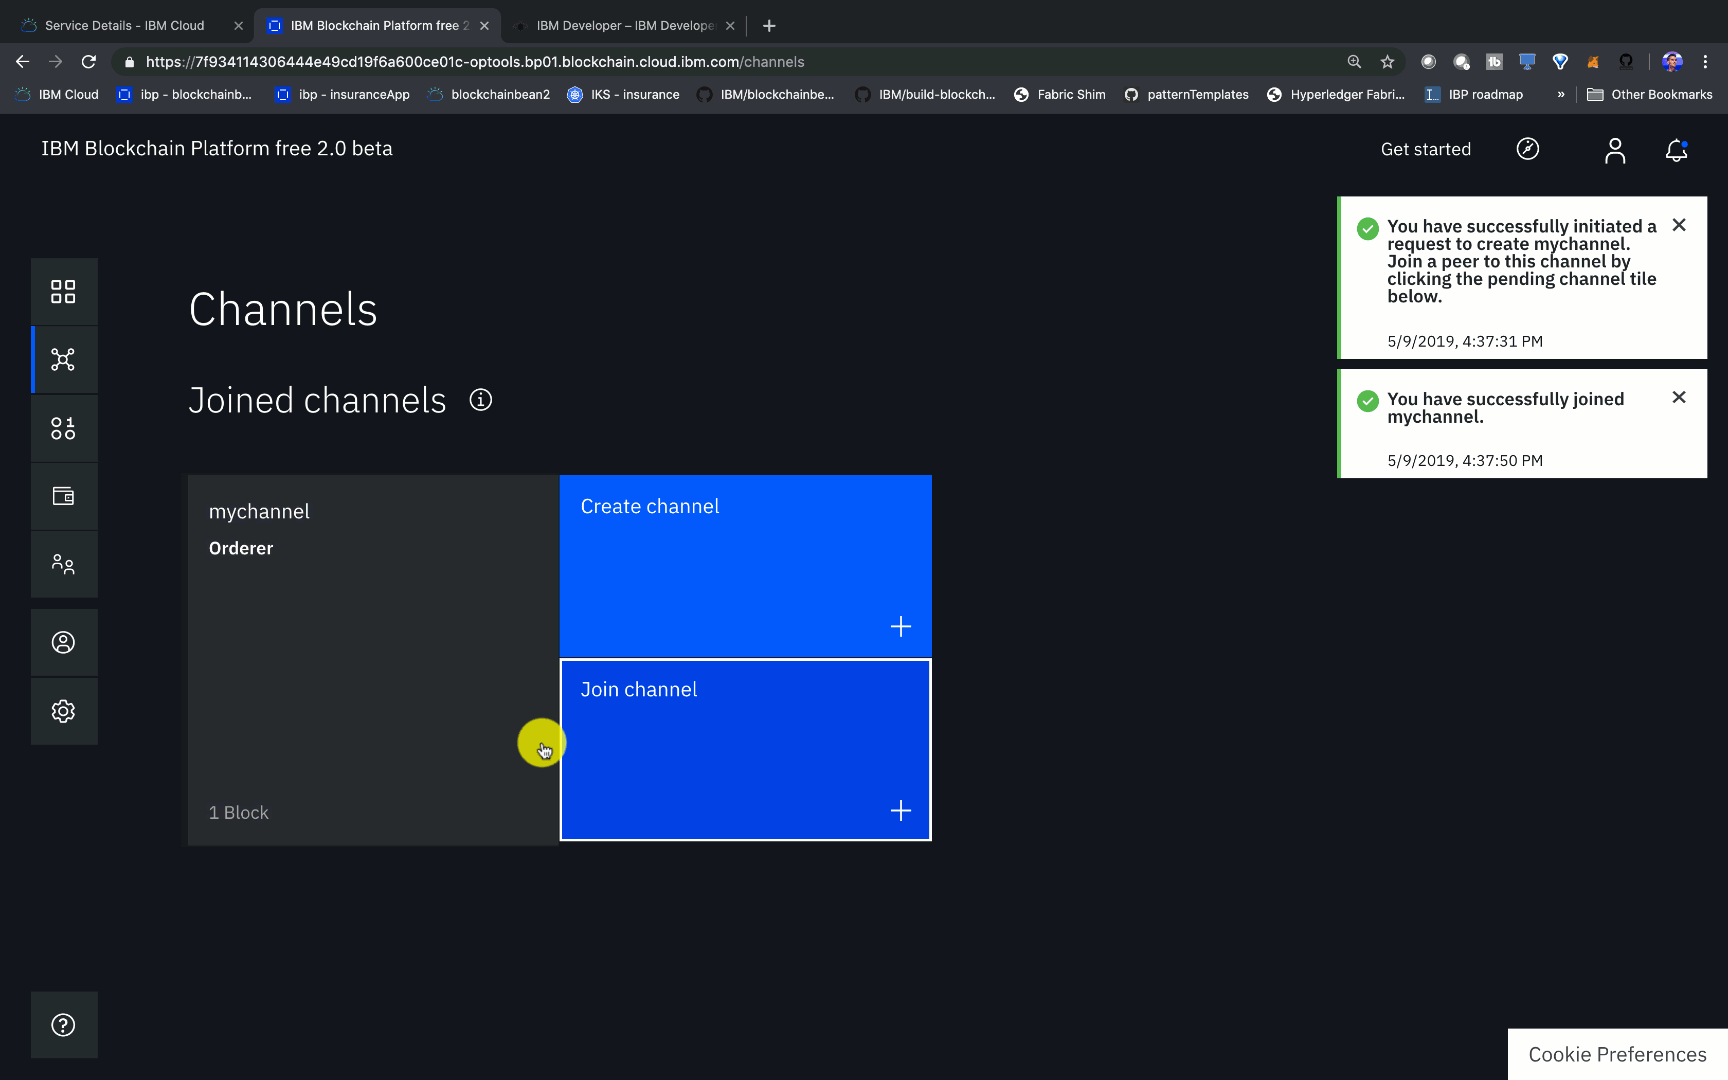The height and width of the screenshot is (1080, 1728).
Task: Dismiss the channel creation request notification
Action: pos(1679,225)
